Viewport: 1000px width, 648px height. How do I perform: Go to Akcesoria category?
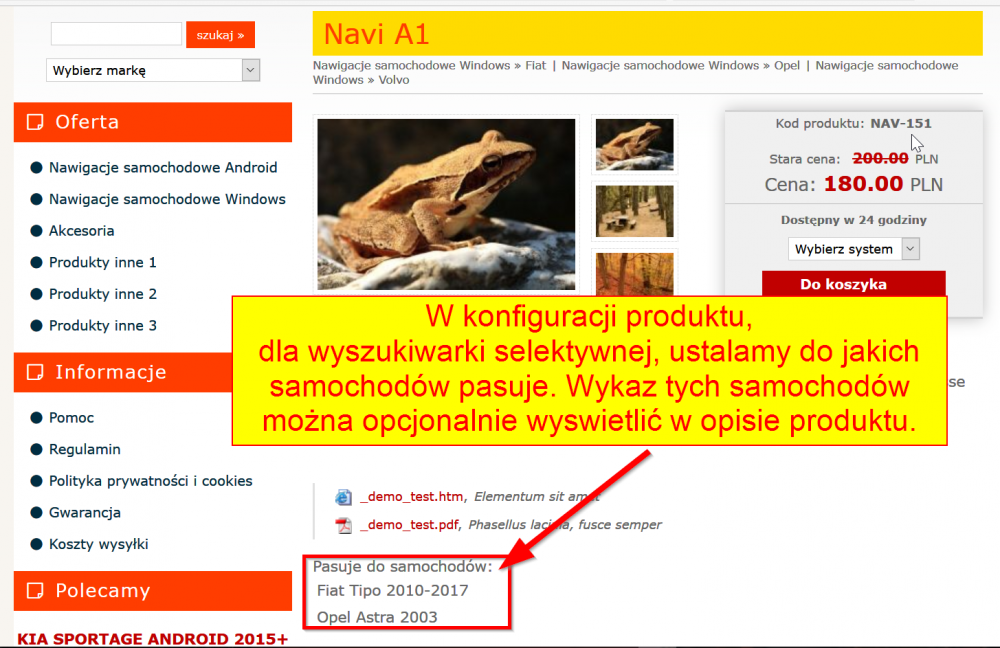pos(82,231)
